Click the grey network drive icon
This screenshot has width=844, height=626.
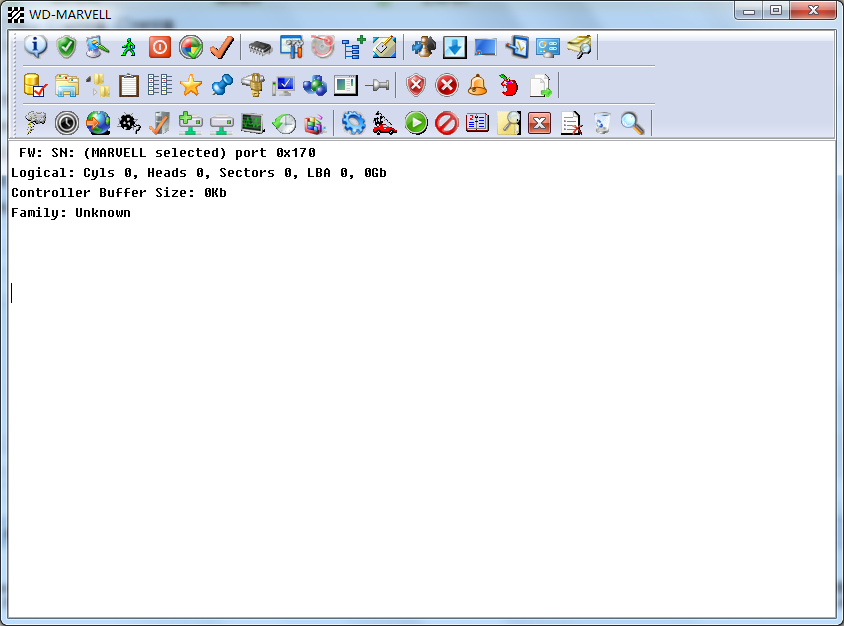point(222,125)
